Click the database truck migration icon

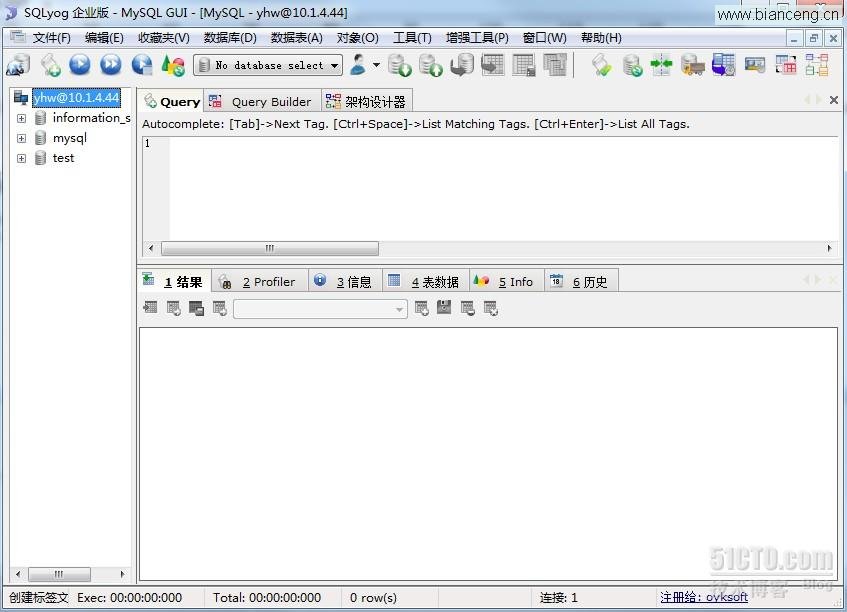693,65
